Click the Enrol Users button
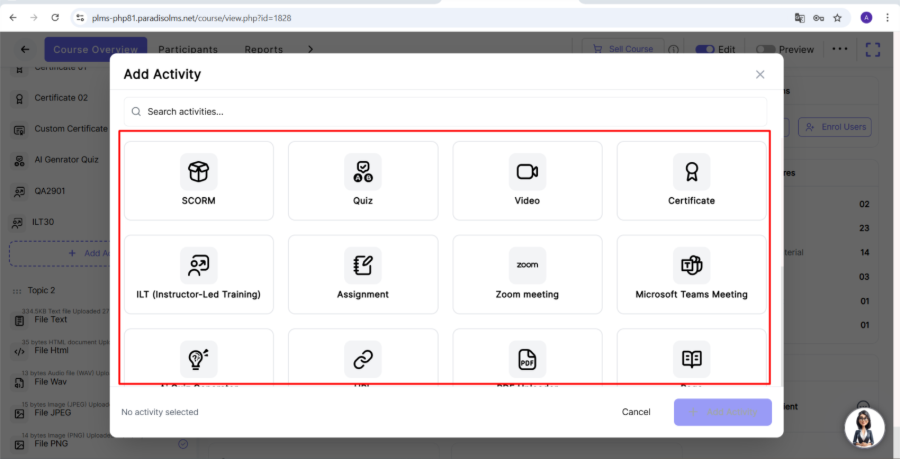Viewport: 900px width, 459px height. [837, 127]
